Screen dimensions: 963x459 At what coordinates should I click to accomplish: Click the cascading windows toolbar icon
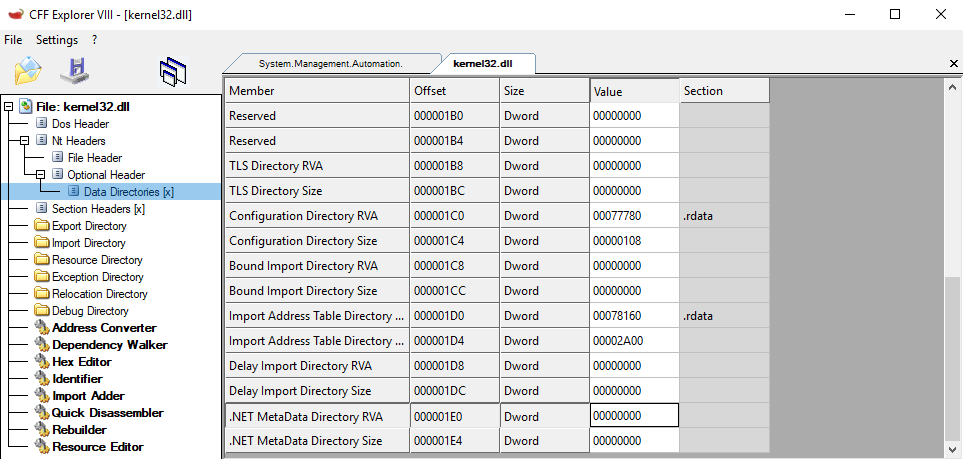173,72
